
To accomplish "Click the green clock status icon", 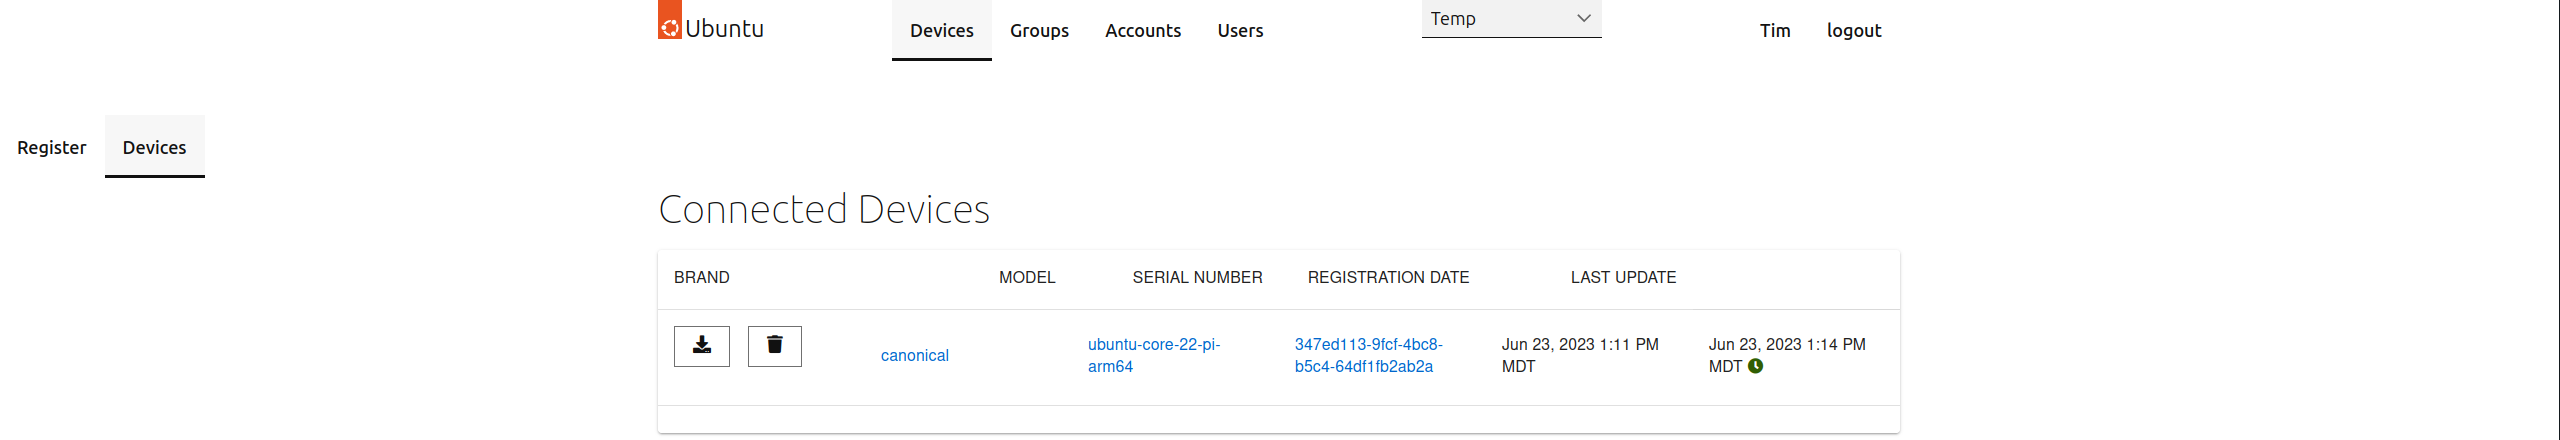I will point(1755,367).
